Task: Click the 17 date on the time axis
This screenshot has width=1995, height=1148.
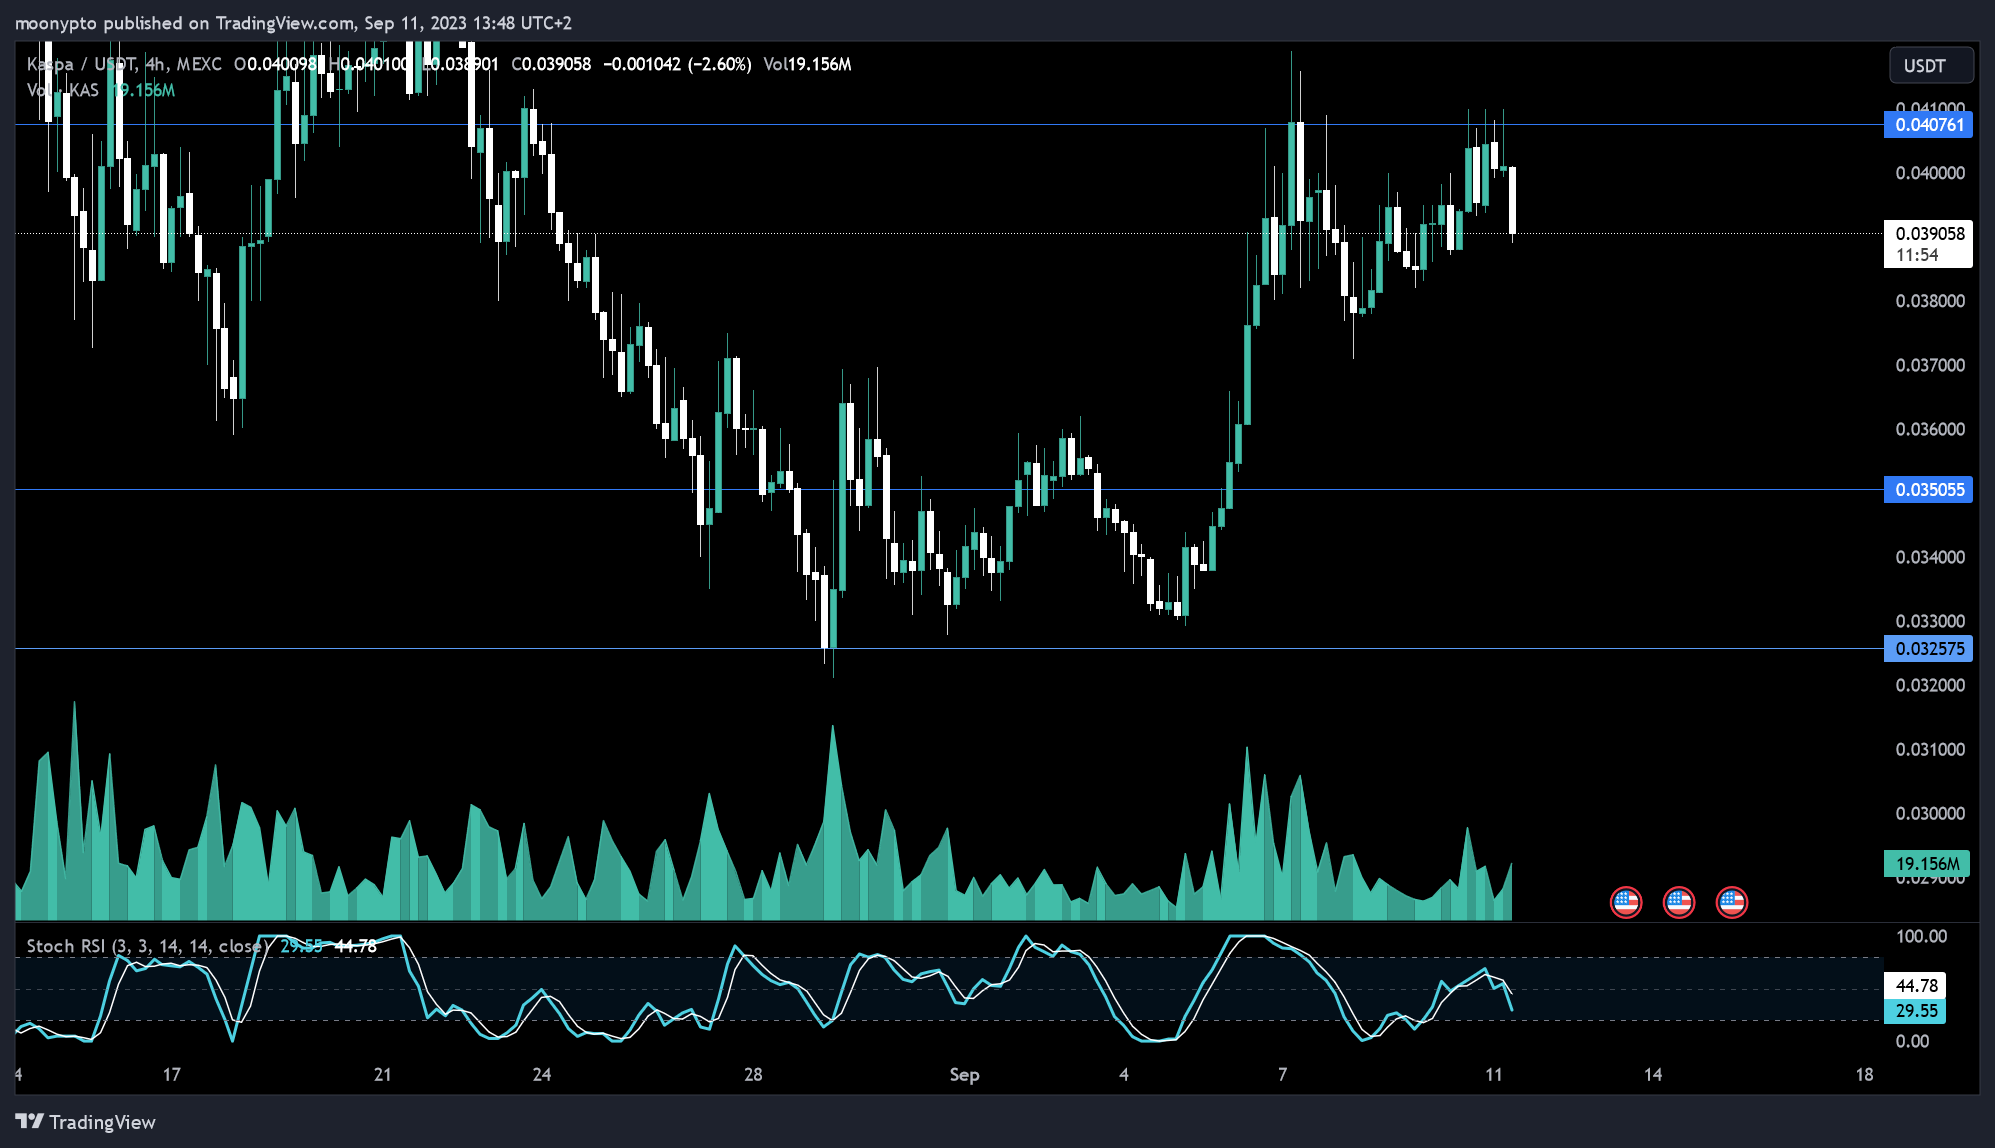Action: click(172, 1075)
